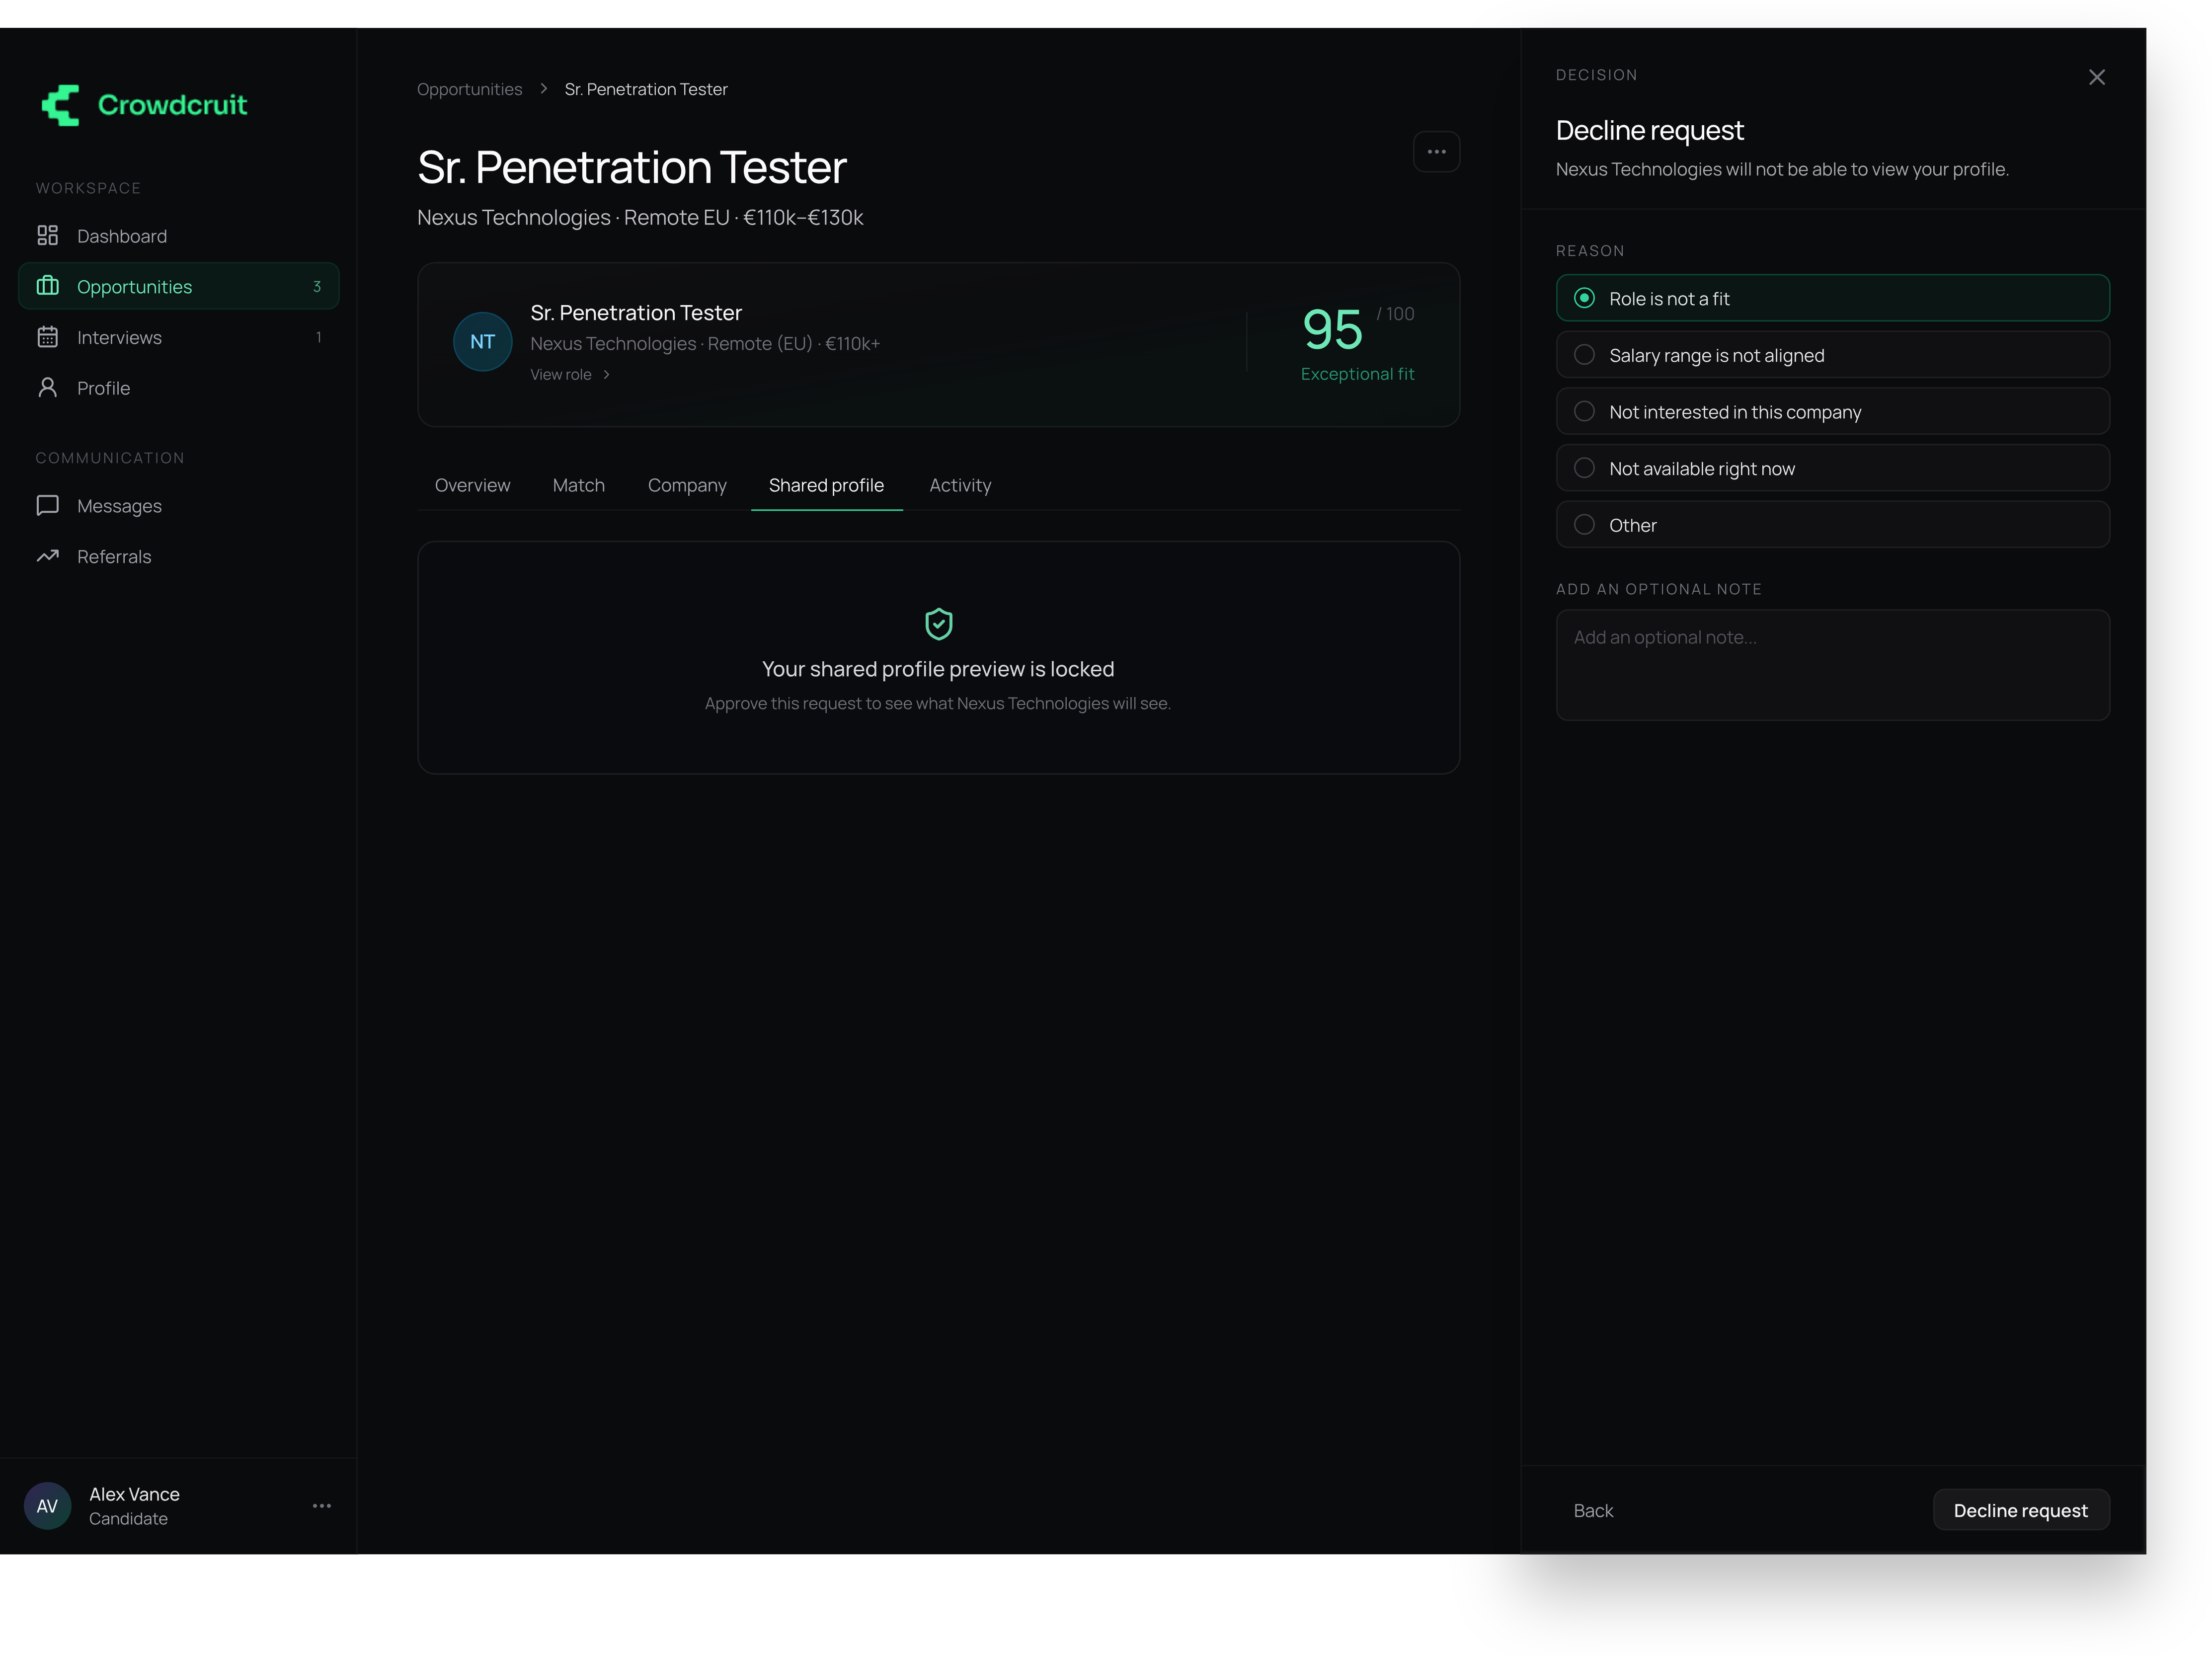Click the 95 match score
The height and width of the screenshot is (1657, 2212).
coord(1332,330)
